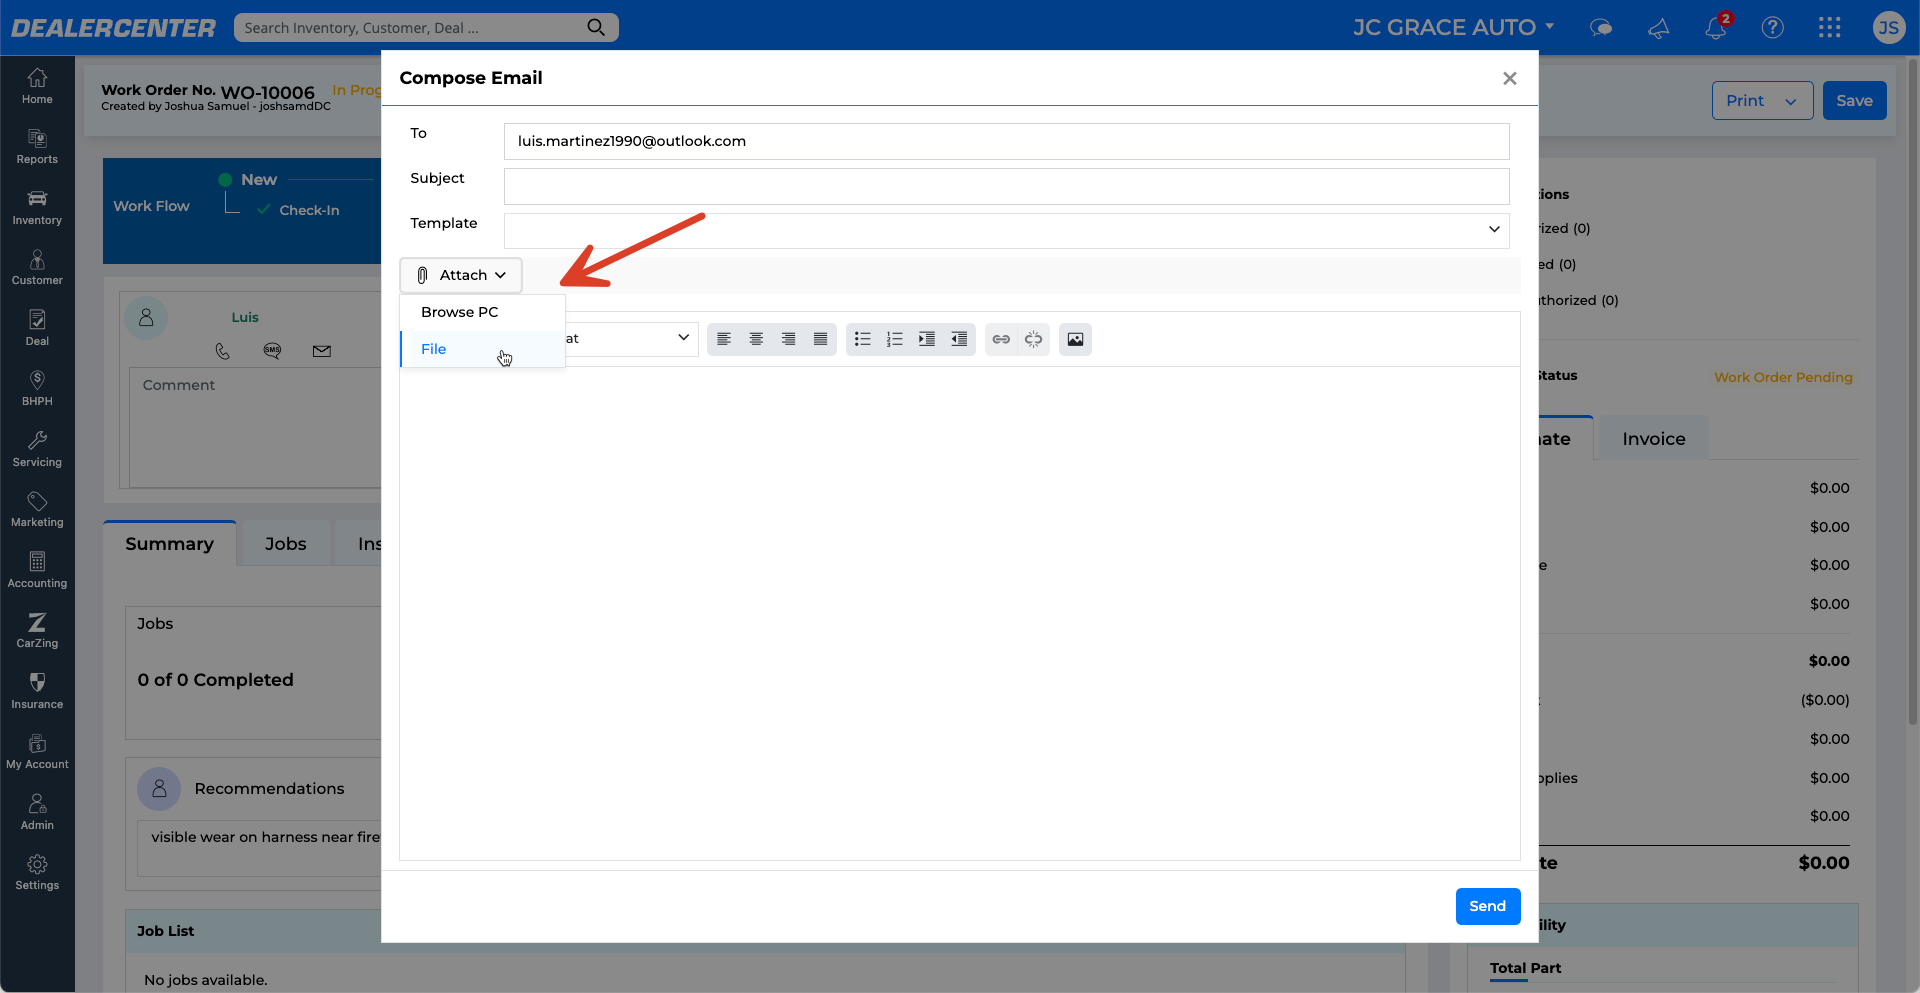Go to Inventory in the sidebar
Image resolution: width=1920 pixels, height=993 pixels.
pyautogui.click(x=37, y=207)
